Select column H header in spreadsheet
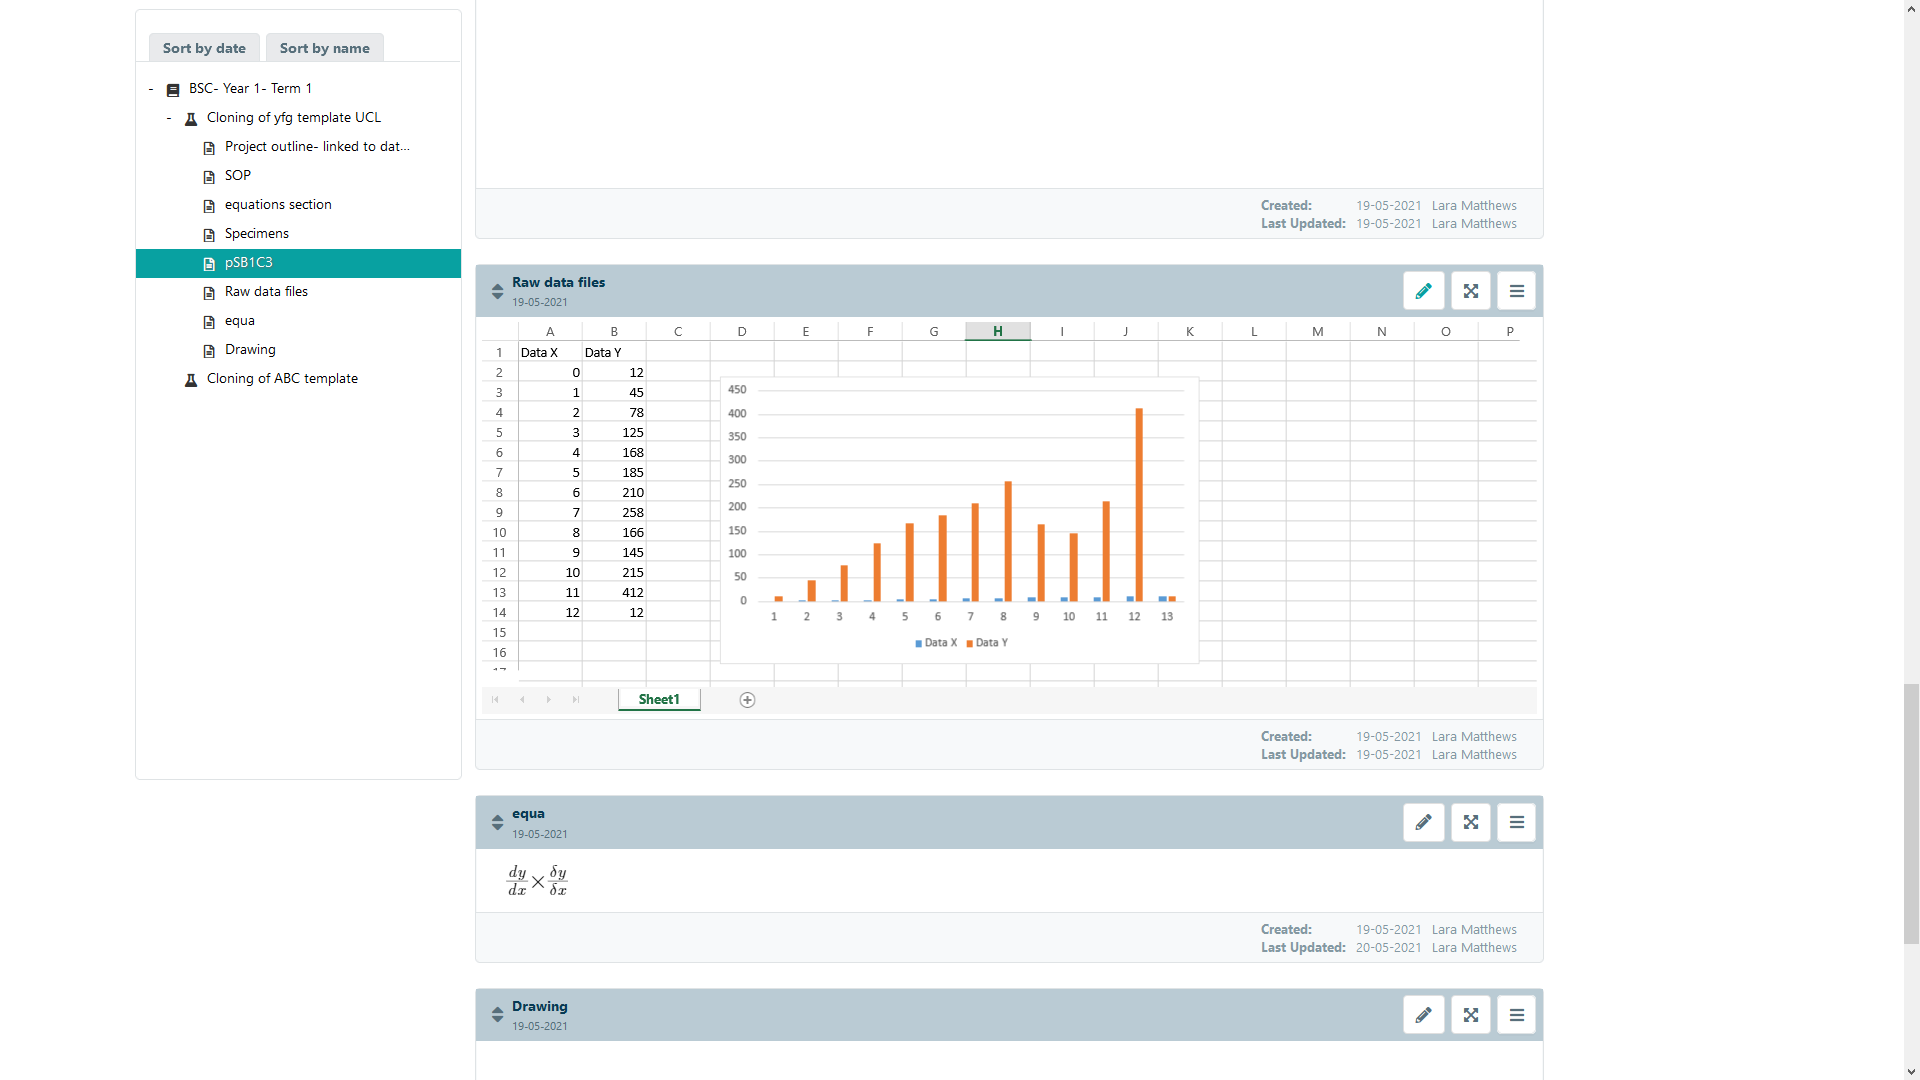The width and height of the screenshot is (1920, 1080). point(997,331)
